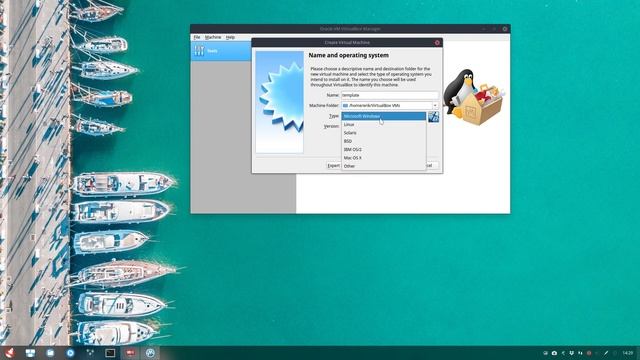
Task: Click the OS type icon beside Type list
Action: (x=433, y=117)
